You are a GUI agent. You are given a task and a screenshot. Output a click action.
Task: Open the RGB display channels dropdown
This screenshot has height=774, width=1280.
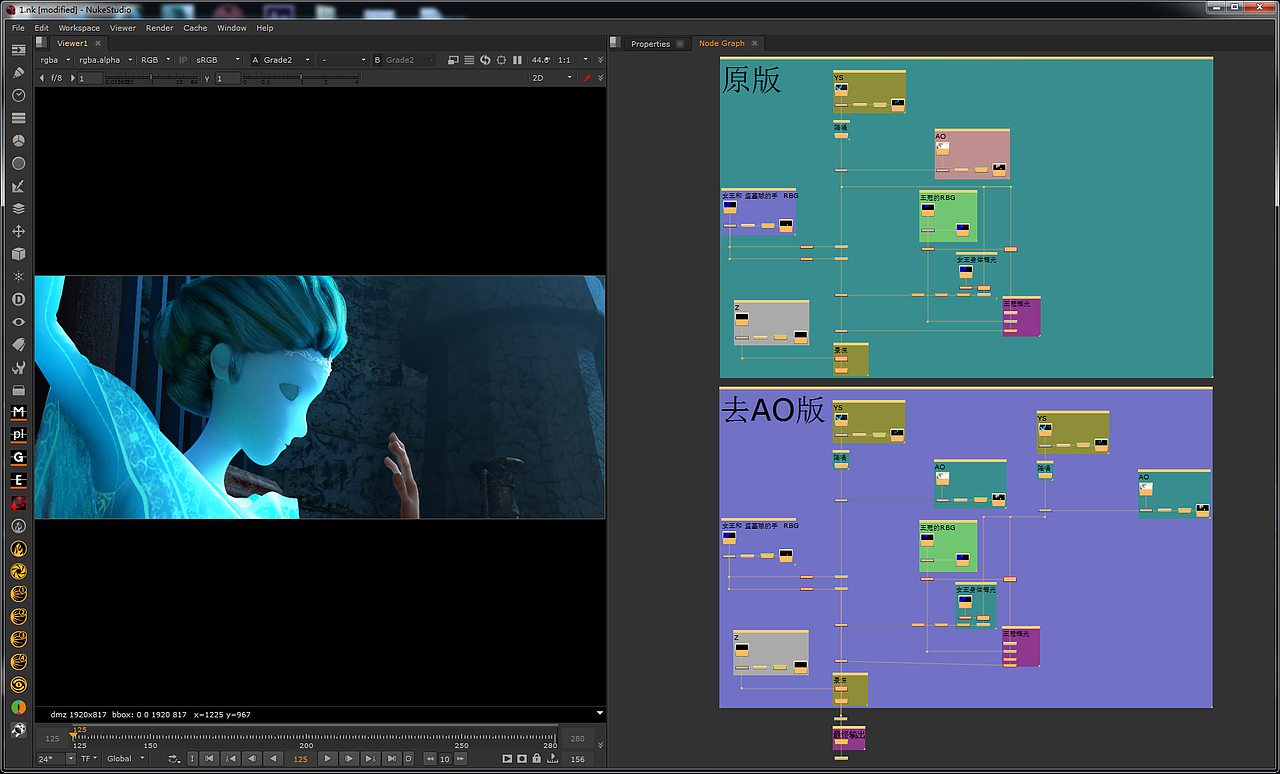tap(155, 60)
